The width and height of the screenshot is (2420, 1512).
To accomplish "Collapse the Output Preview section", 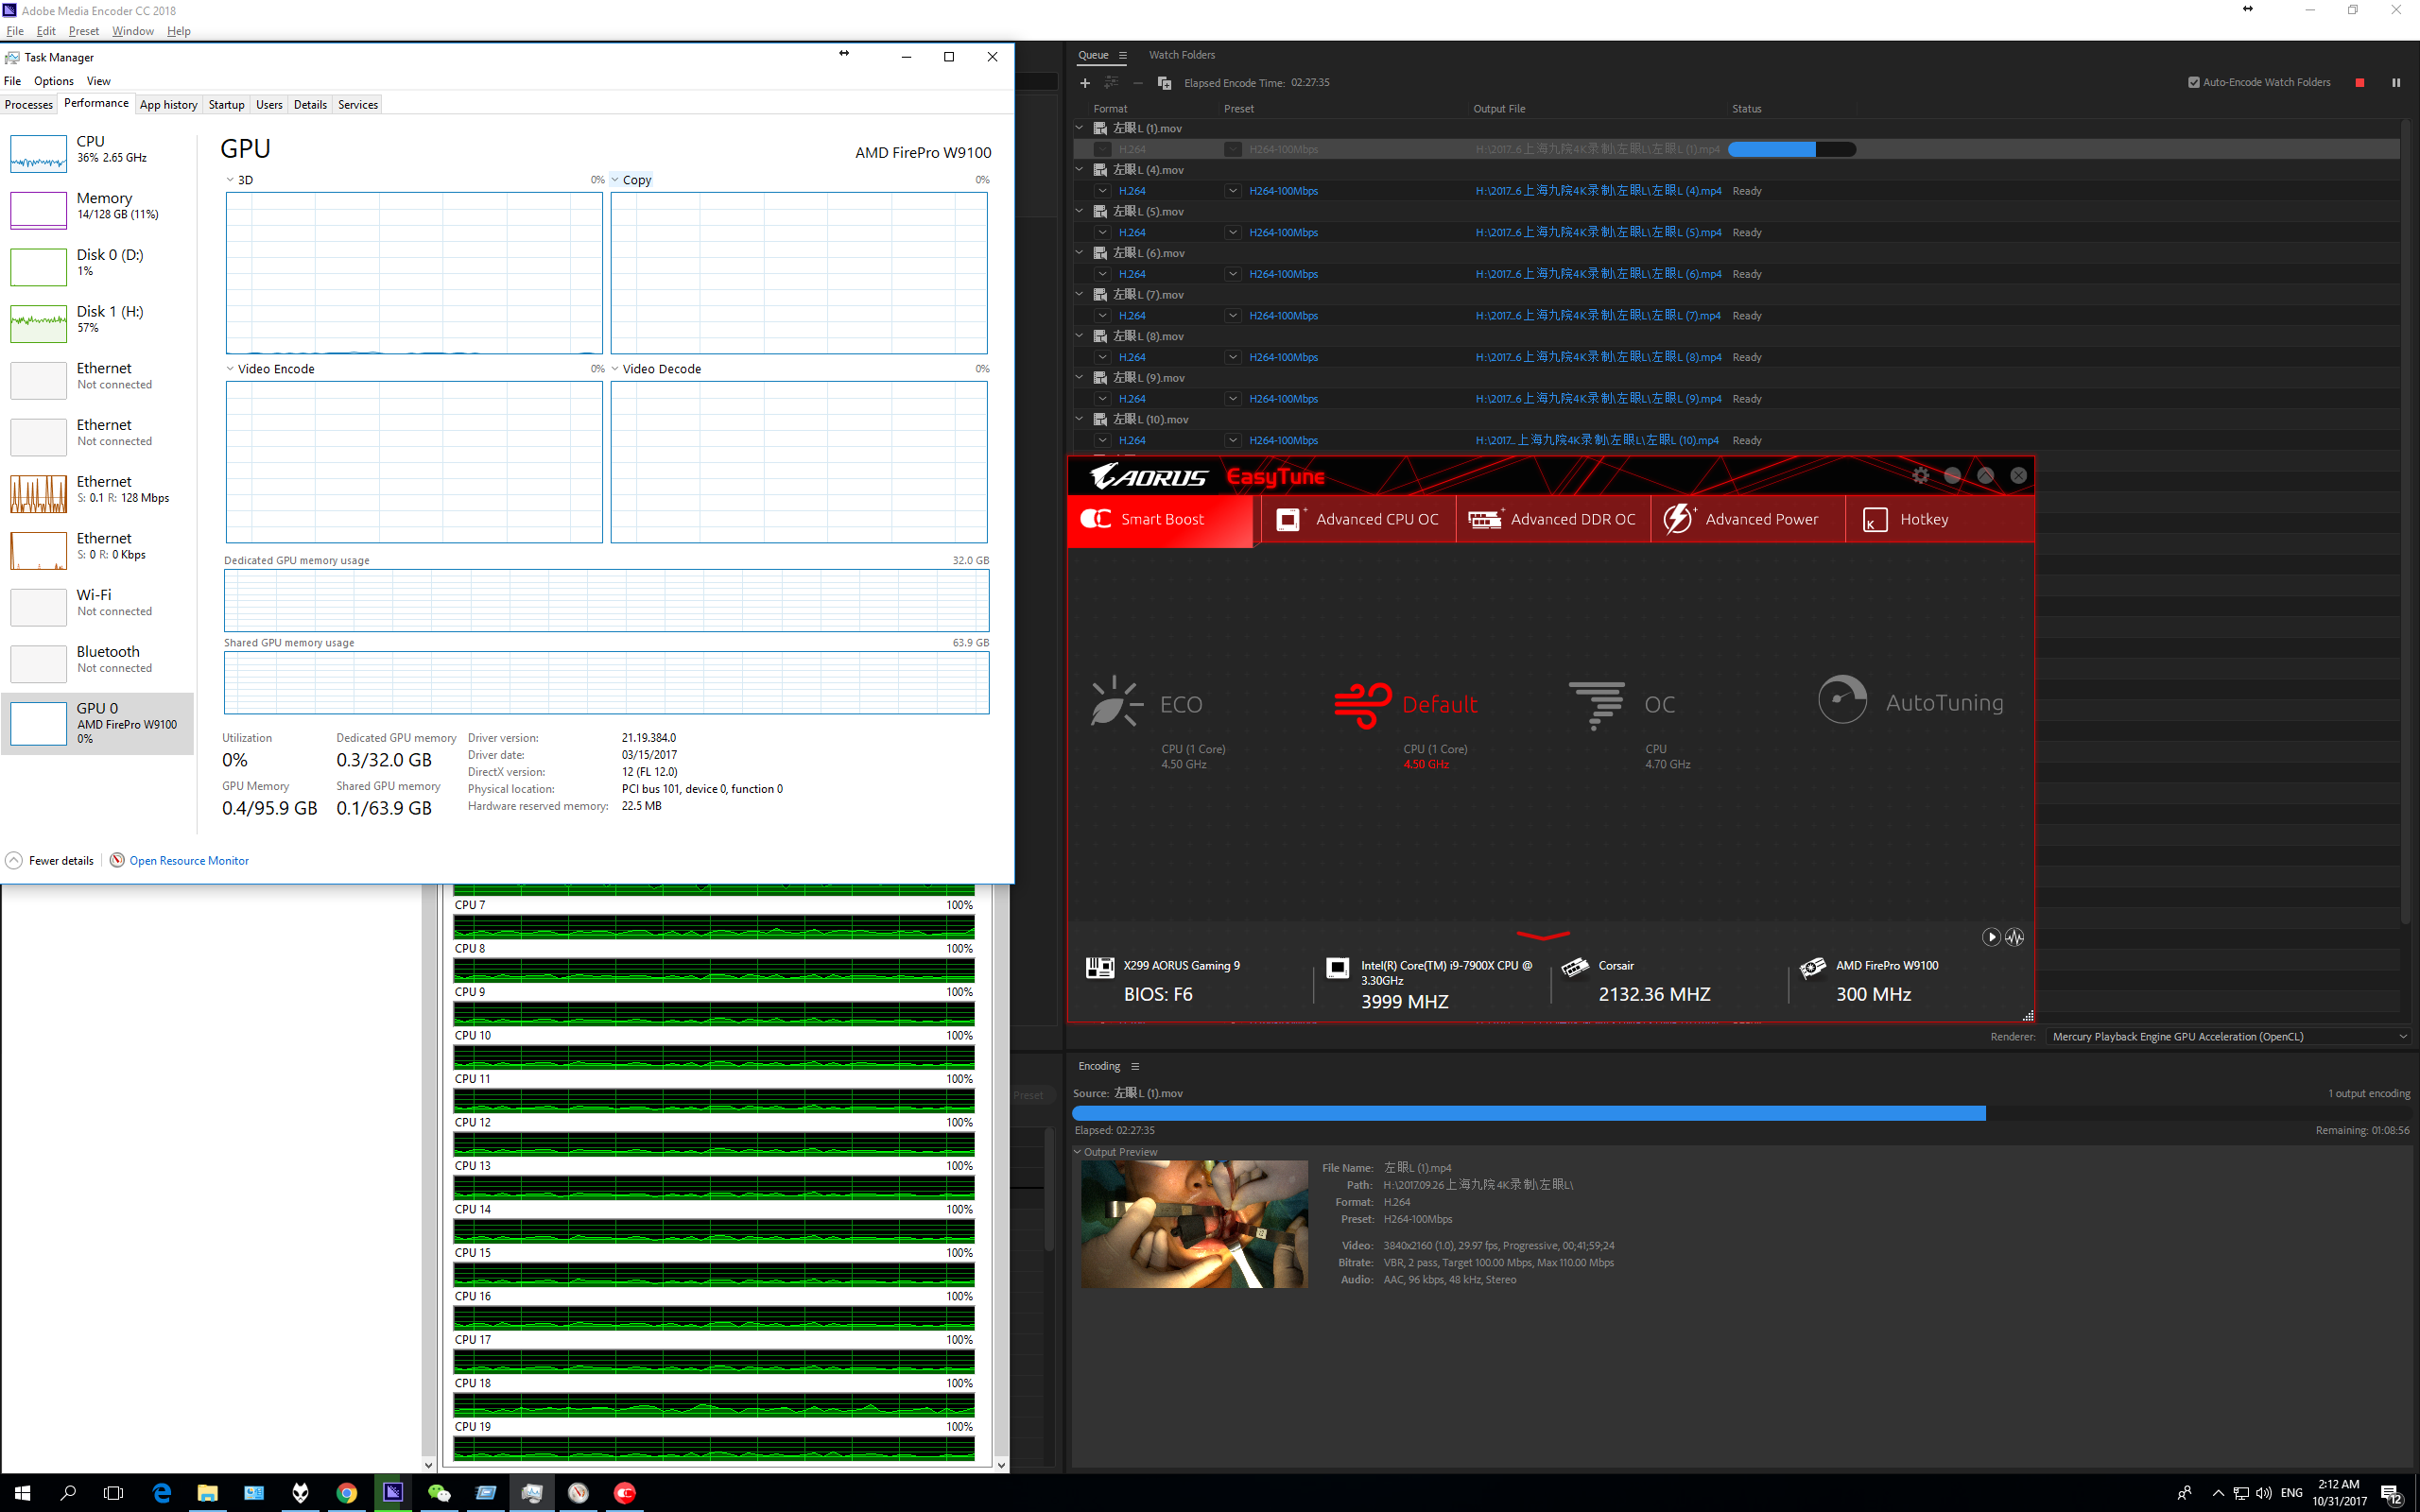I will [x=1078, y=1152].
